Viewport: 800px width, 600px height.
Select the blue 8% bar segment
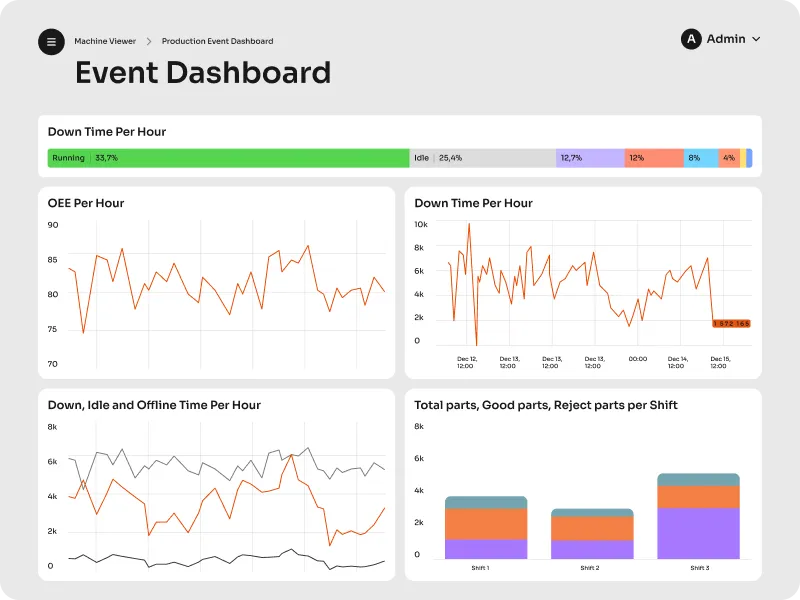701,158
